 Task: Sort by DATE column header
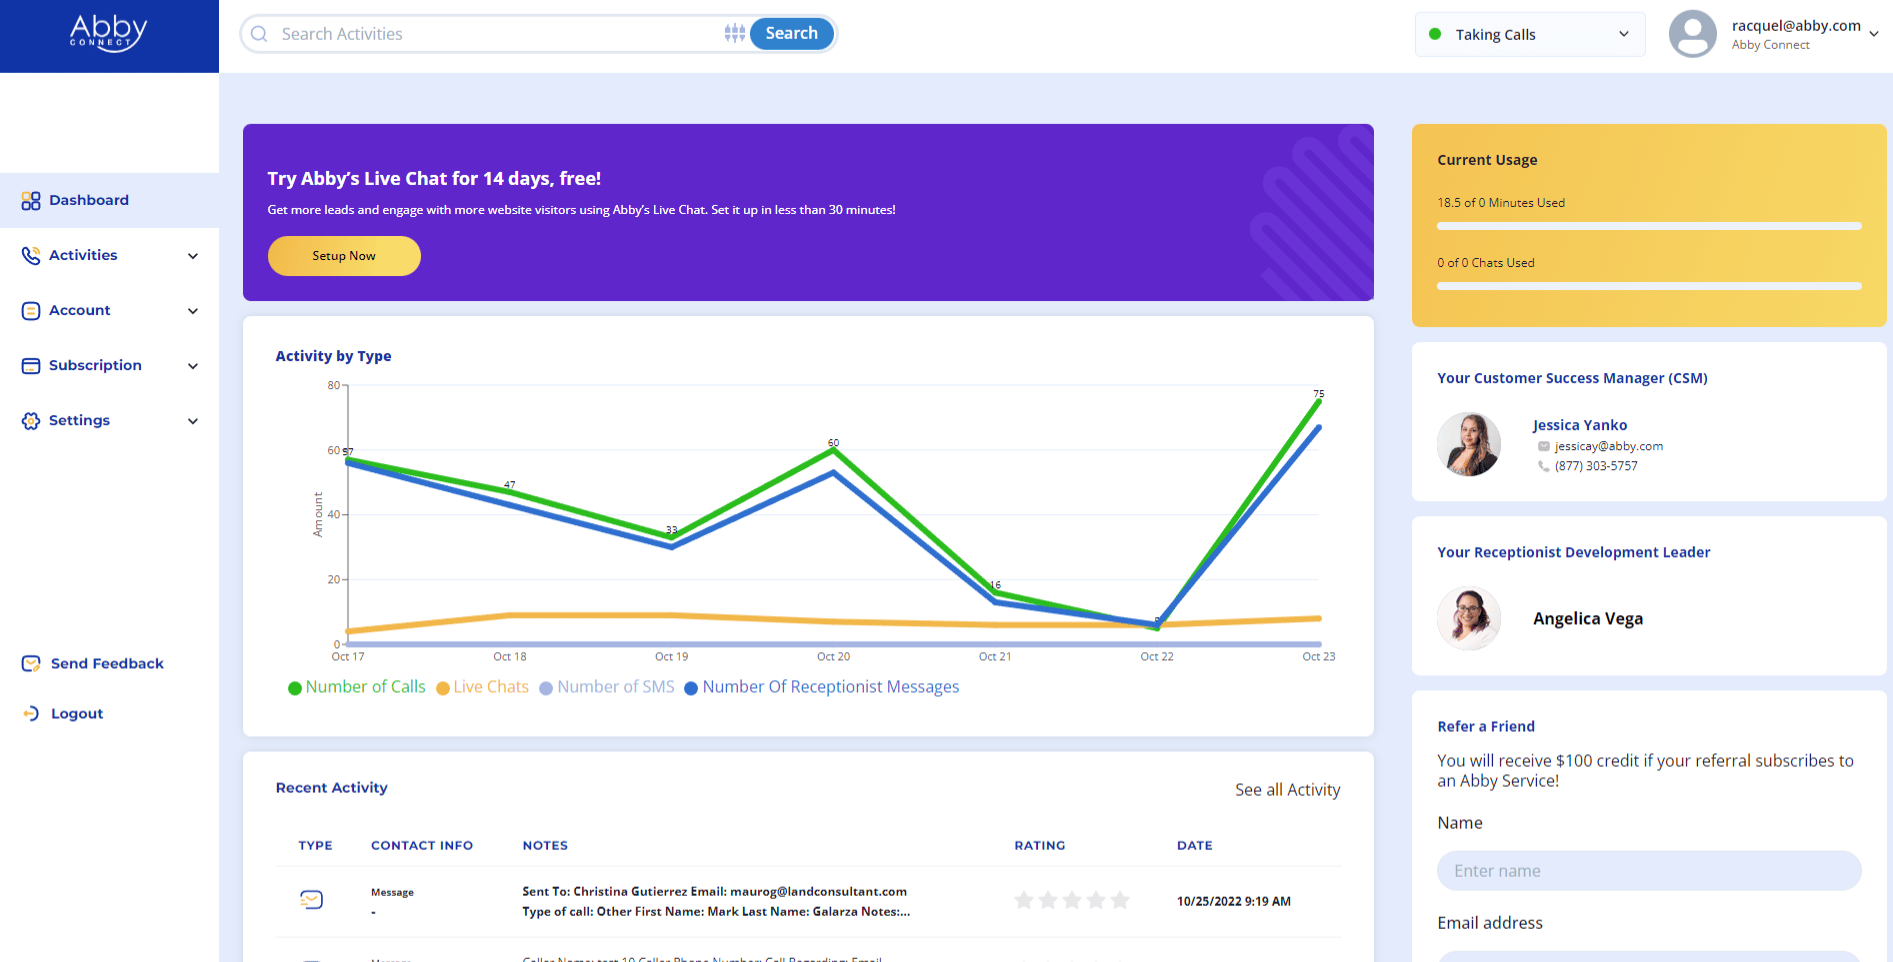1194,845
